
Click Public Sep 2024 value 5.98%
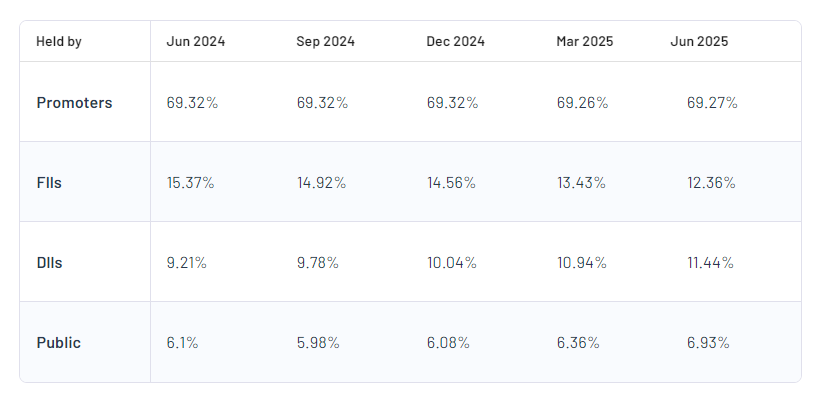pyautogui.click(x=318, y=343)
